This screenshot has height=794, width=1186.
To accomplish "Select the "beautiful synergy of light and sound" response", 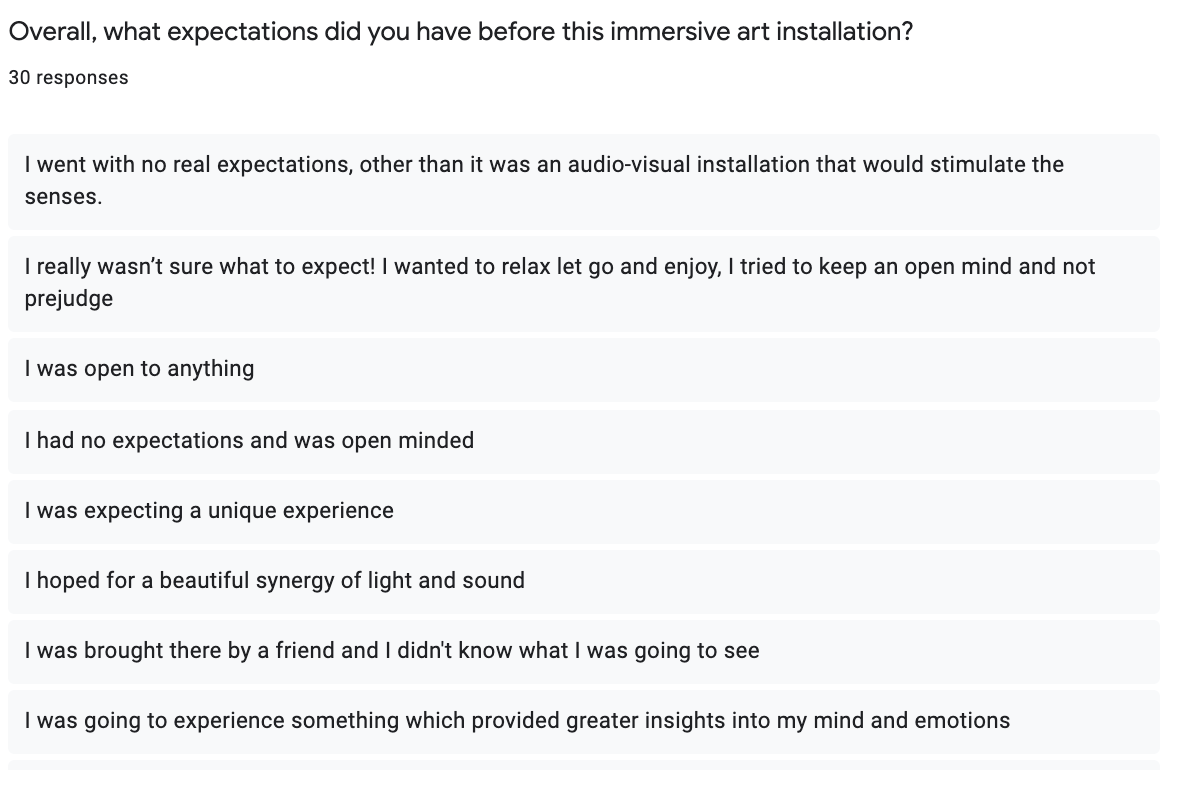I will [x=275, y=580].
